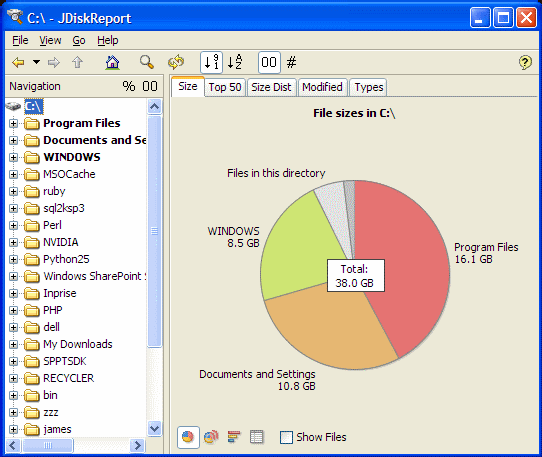Click the james folder icon
542x457 pixels.
pyautogui.click(x=32, y=429)
